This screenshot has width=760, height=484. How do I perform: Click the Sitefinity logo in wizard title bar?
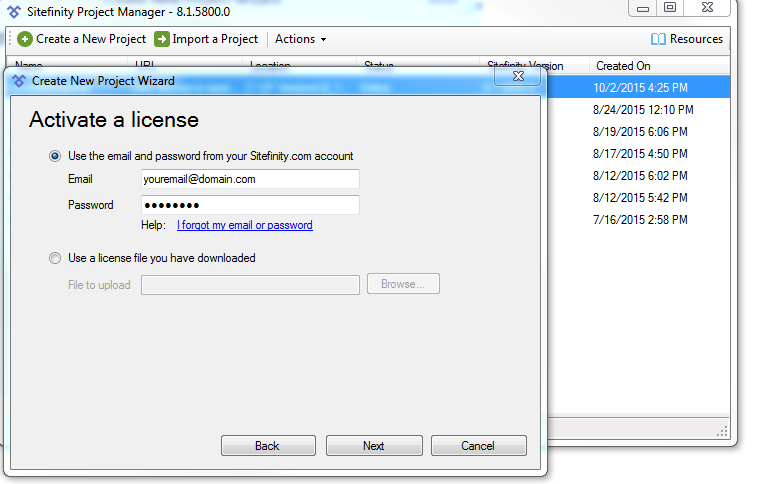point(19,81)
